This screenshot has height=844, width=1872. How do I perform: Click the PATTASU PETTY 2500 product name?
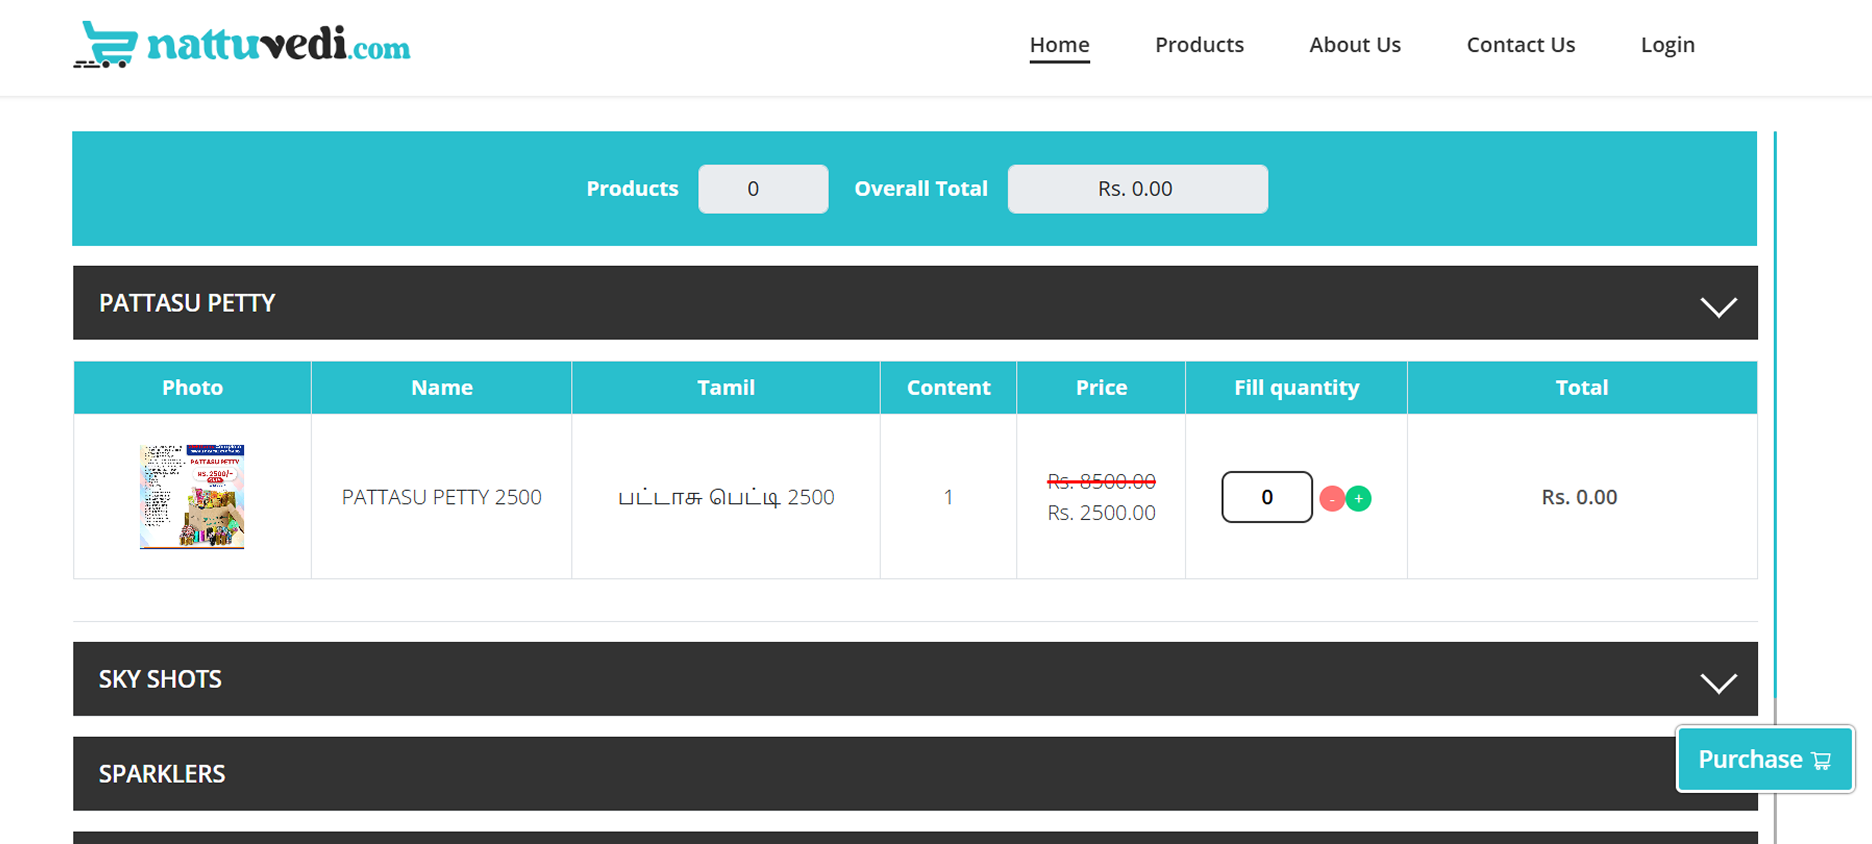click(x=441, y=497)
